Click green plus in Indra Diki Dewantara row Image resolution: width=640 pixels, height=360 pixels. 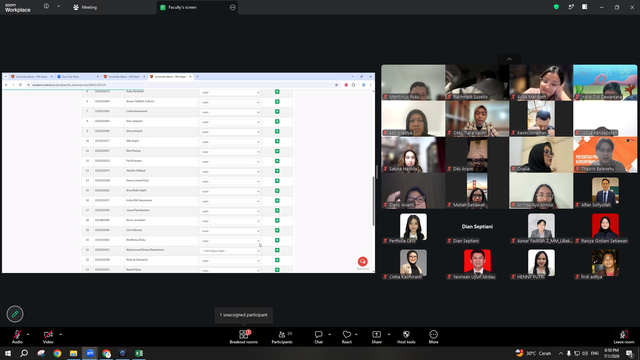point(277,200)
